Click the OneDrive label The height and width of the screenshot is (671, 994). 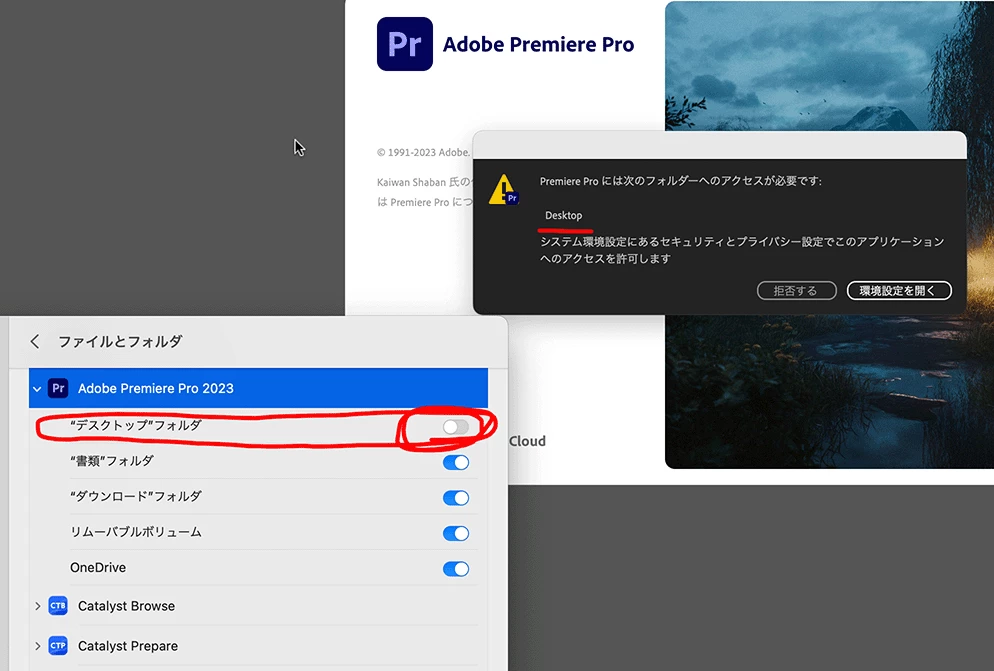point(98,567)
